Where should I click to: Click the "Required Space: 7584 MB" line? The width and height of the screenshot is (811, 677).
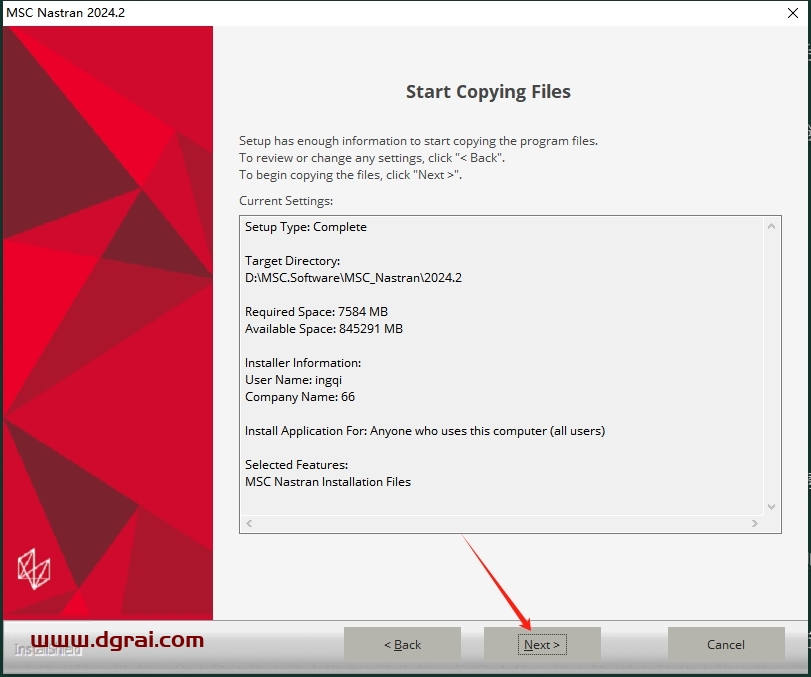[x=317, y=311]
